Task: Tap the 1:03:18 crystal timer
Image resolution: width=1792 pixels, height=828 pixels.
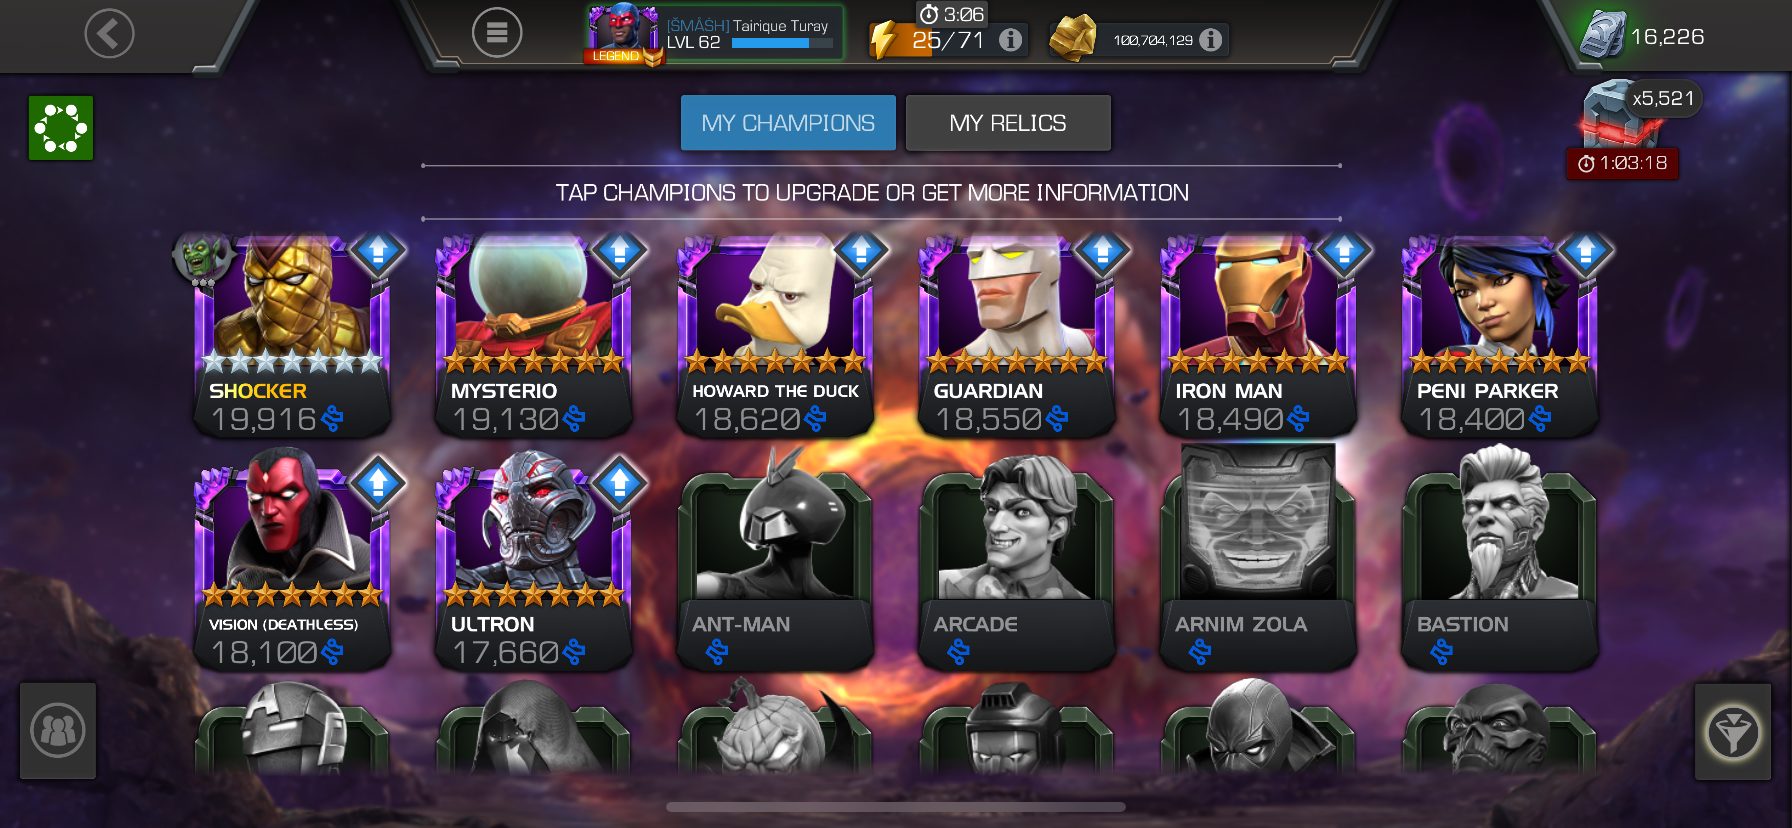Action: pos(1622,163)
